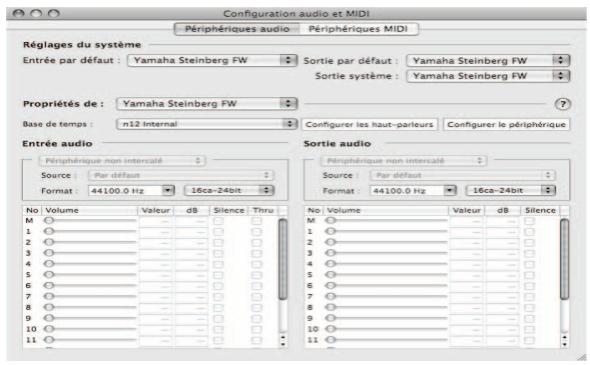This screenshot has height=365, width=590.
Task: Click output dB cell for channel 2
Action: (x=503, y=242)
